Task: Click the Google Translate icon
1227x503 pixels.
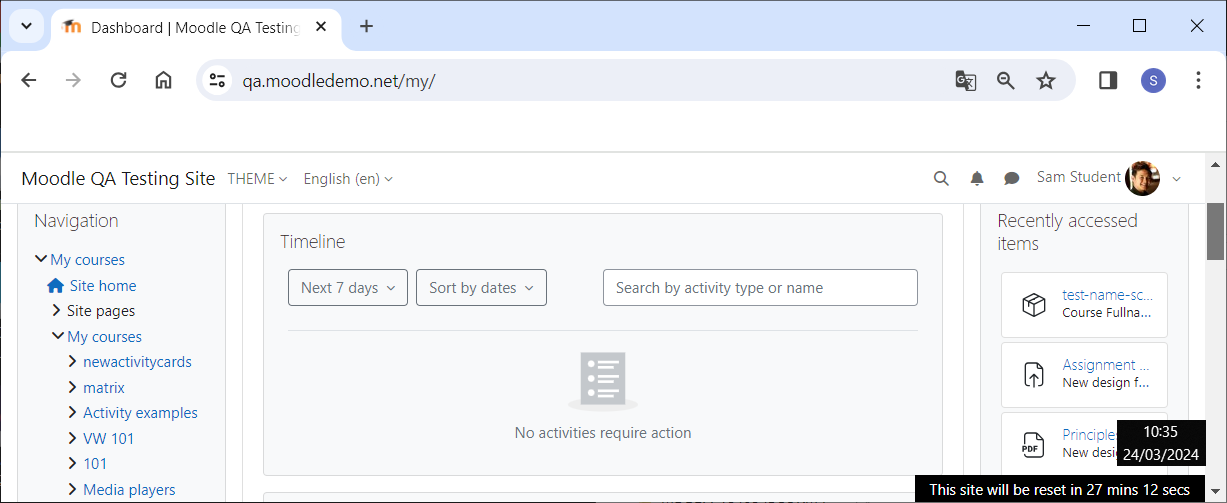Action: (x=965, y=81)
